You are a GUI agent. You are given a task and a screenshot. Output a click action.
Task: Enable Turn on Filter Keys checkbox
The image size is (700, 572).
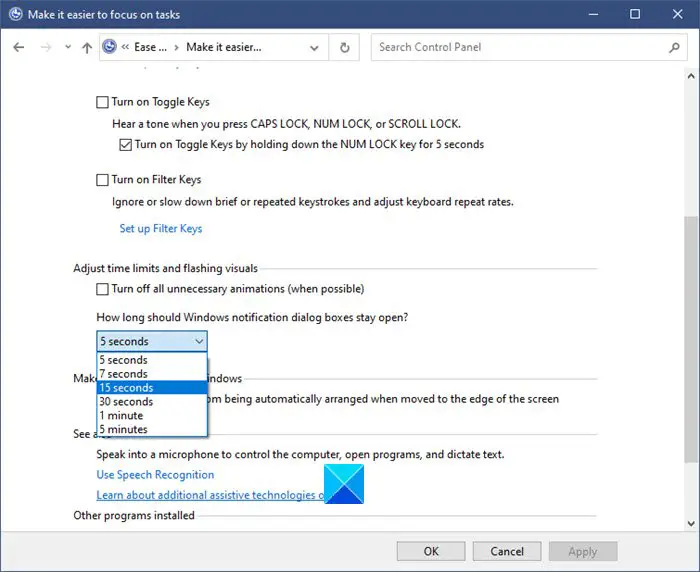tap(102, 180)
